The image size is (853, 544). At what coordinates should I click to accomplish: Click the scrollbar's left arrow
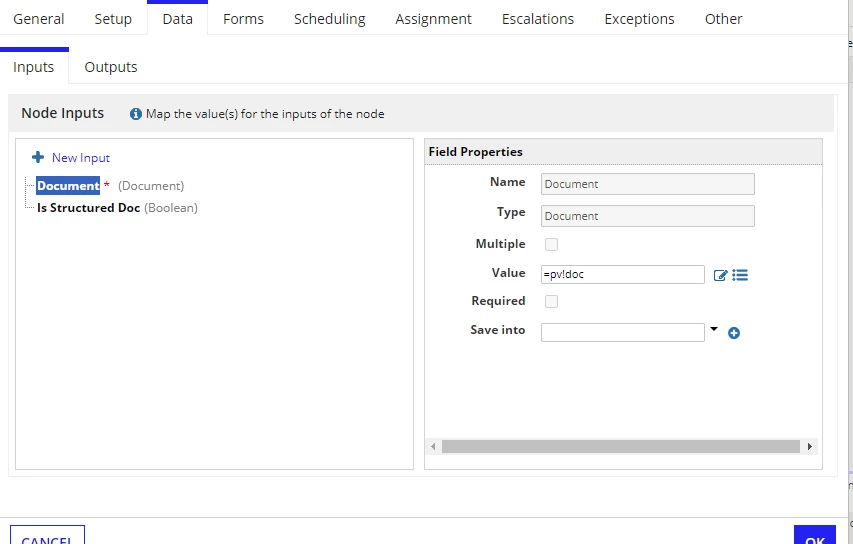(x=433, y=447)
